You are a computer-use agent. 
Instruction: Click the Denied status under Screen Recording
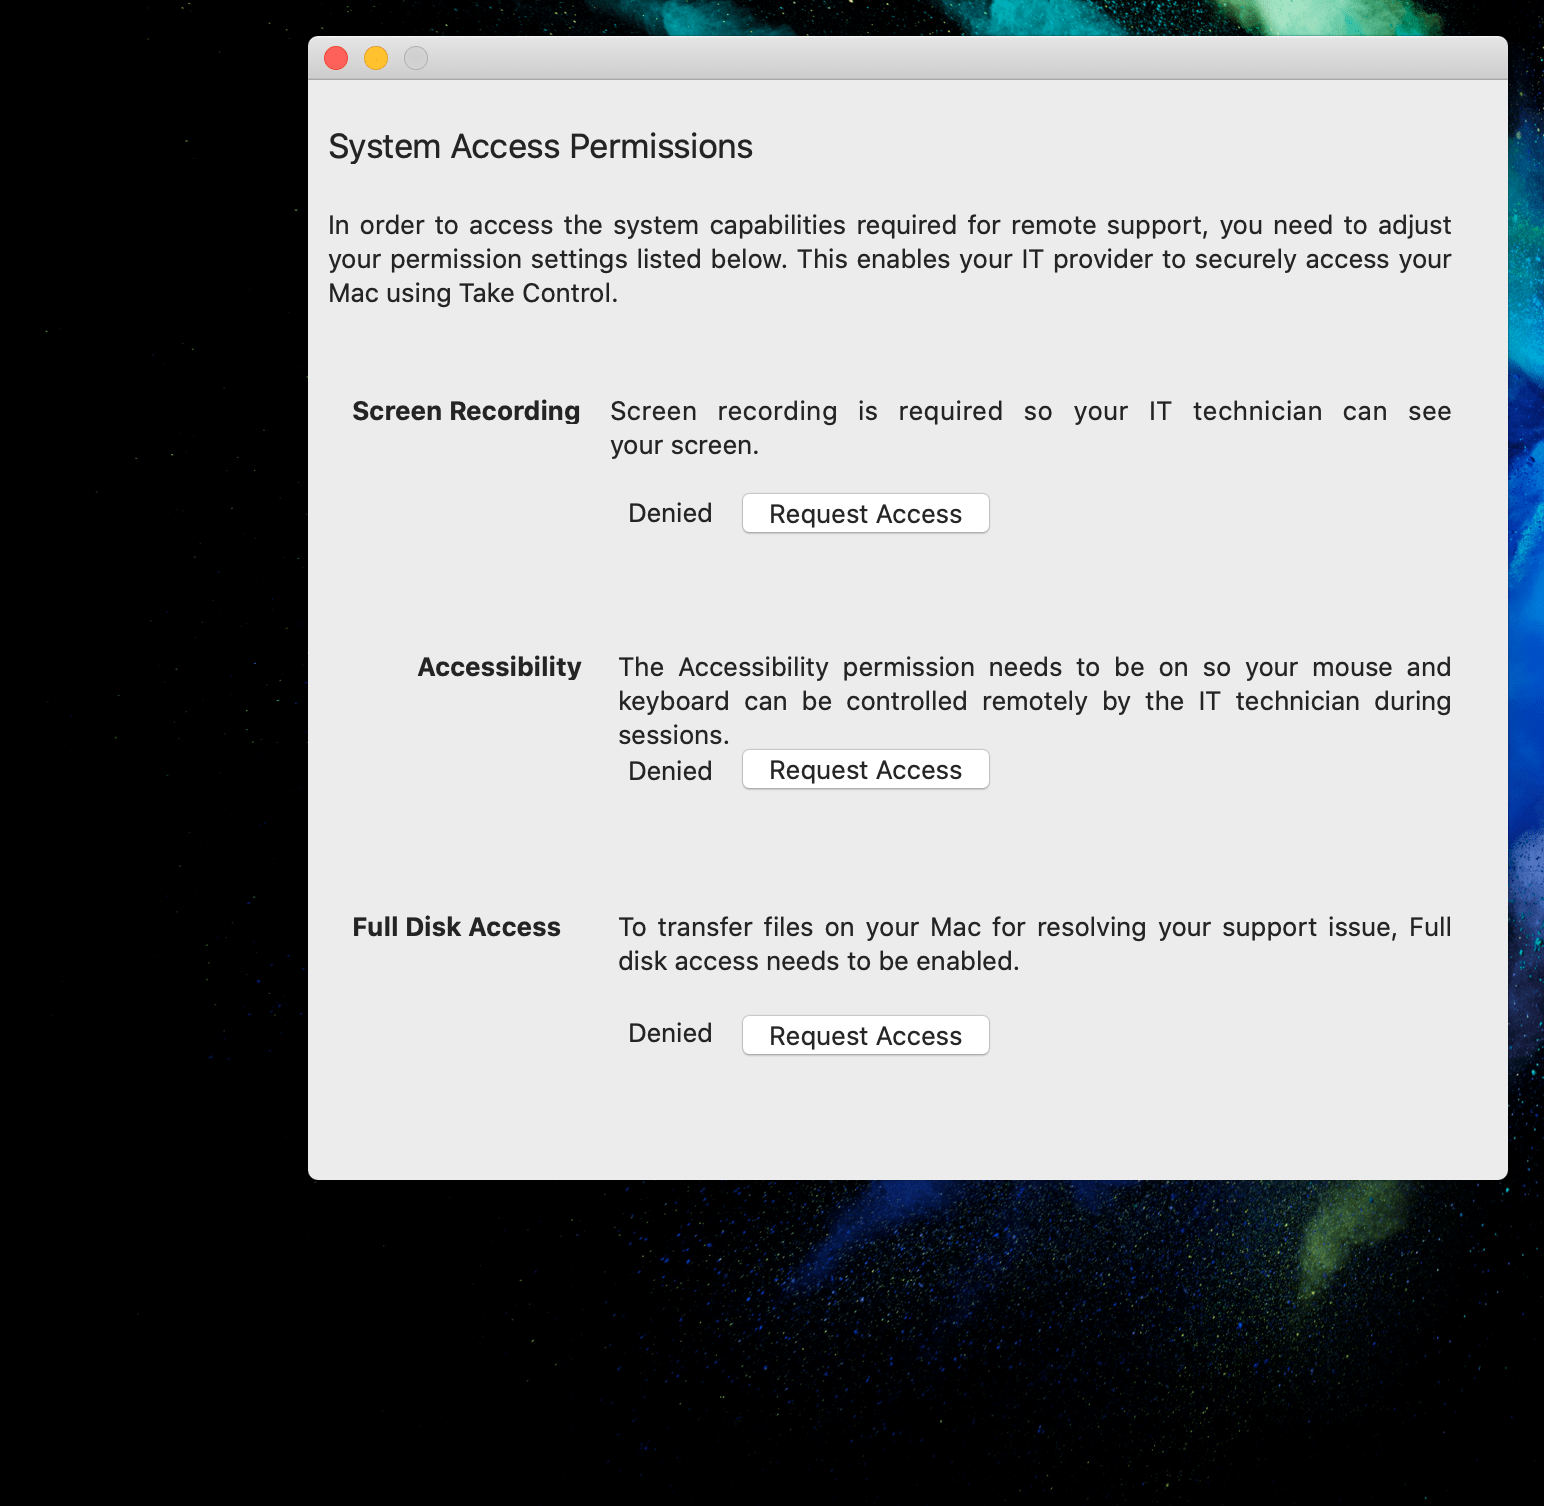tap(669, 513)
